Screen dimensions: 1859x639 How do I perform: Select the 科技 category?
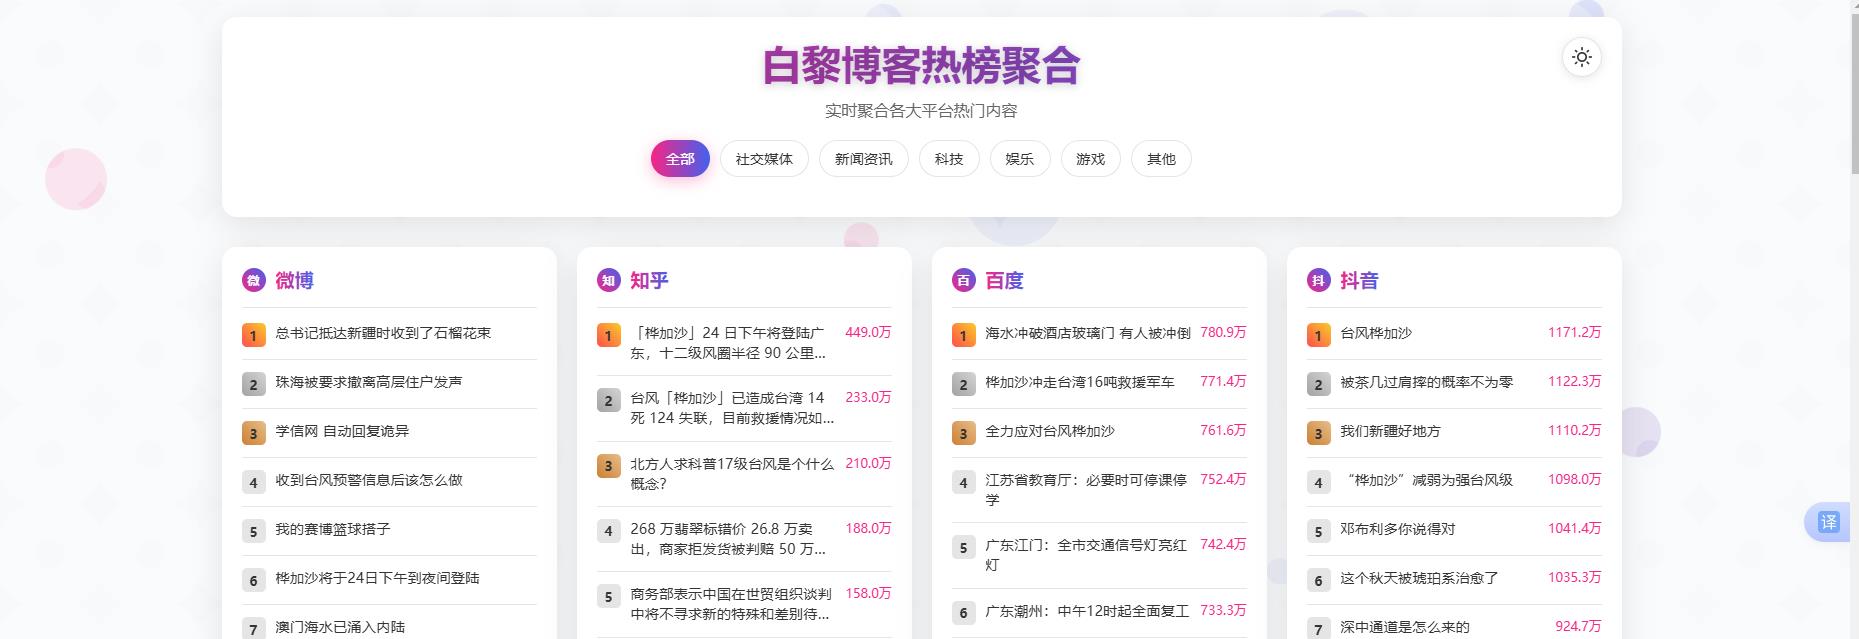click(x=949, y=159)
